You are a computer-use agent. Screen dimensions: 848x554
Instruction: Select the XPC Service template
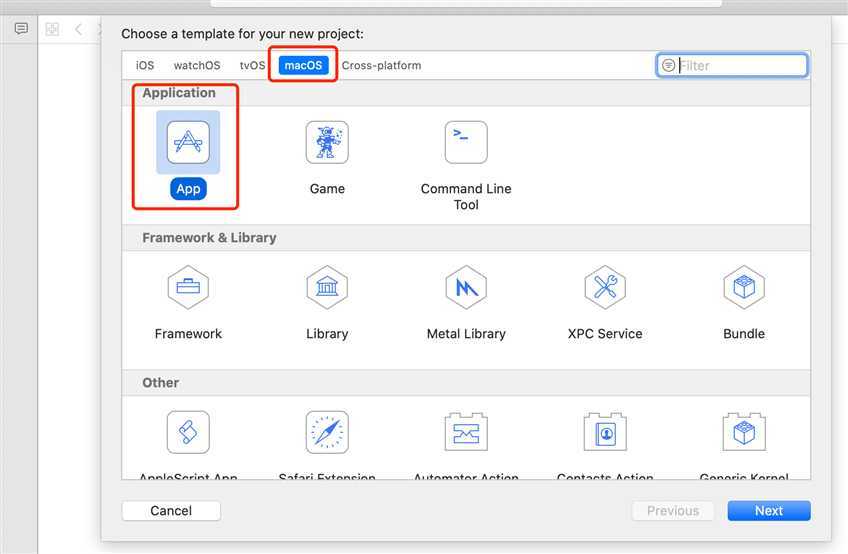click(605, 288)
